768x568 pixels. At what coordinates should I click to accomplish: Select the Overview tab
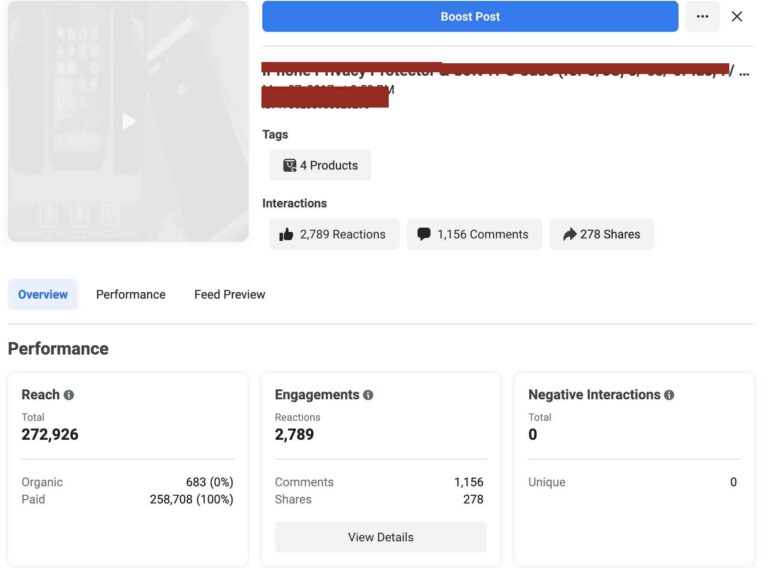(x=43, y=294)
